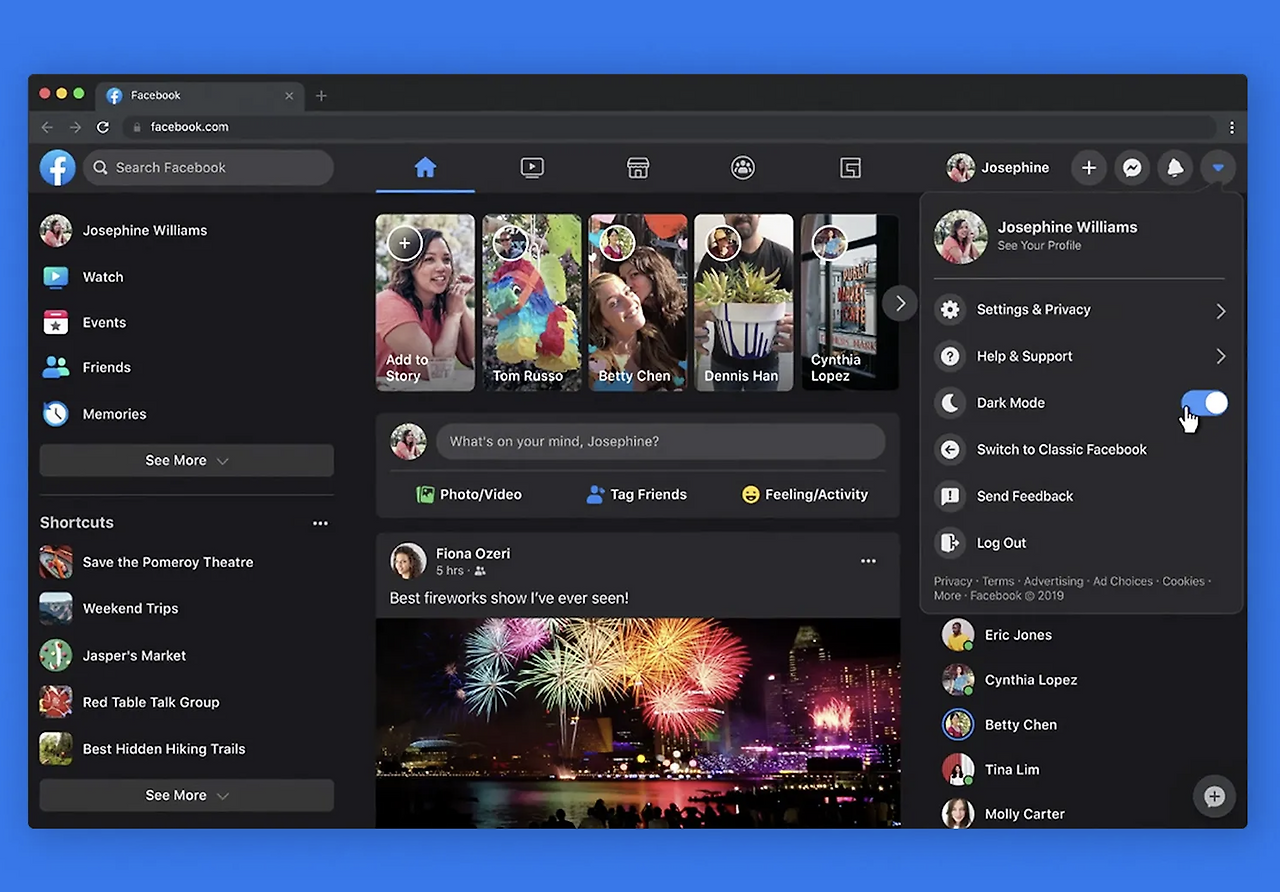Open the Watch video tab
1280x892 pixels.
point(532,168)
